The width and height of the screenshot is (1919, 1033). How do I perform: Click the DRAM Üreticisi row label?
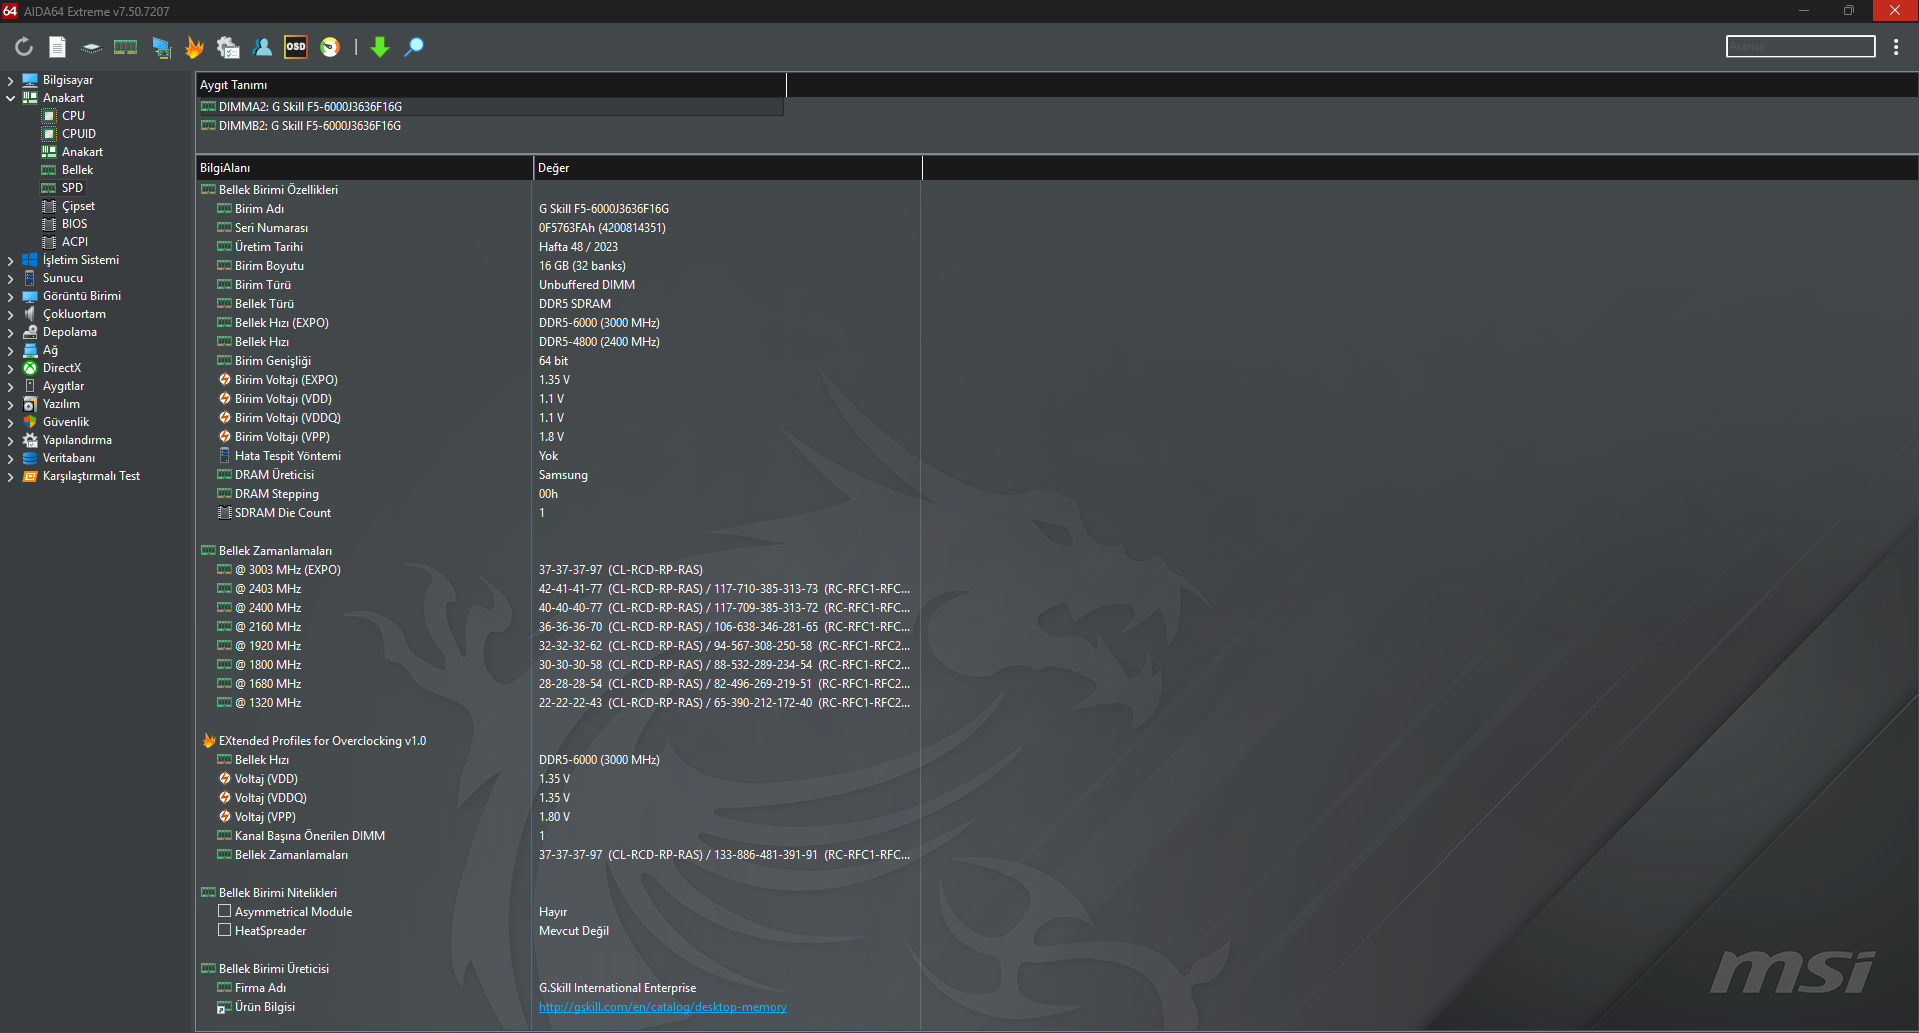pos(274,475)
